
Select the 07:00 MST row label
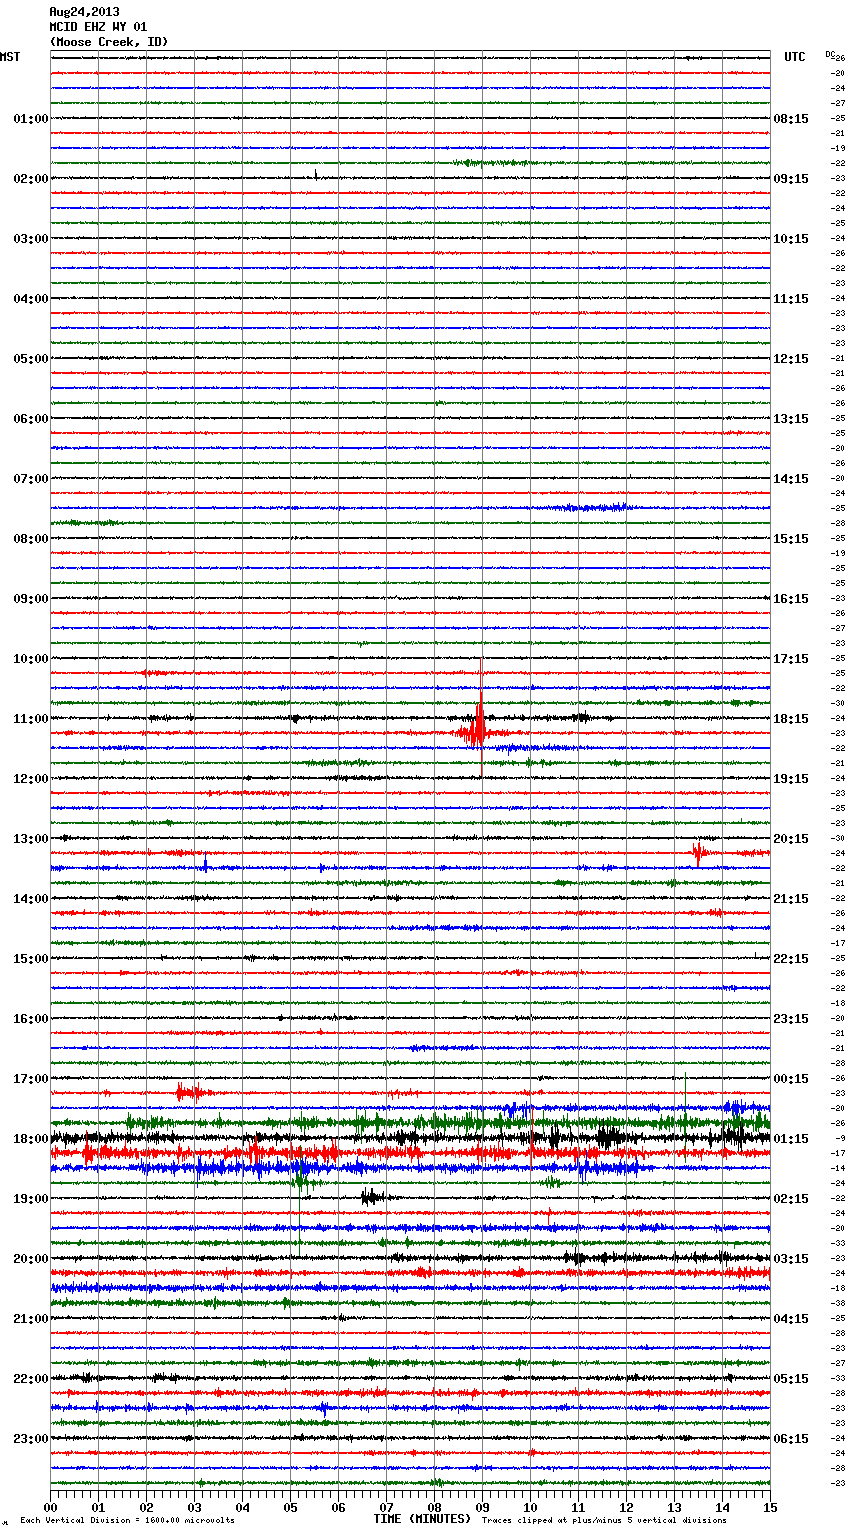coord(31,479)
